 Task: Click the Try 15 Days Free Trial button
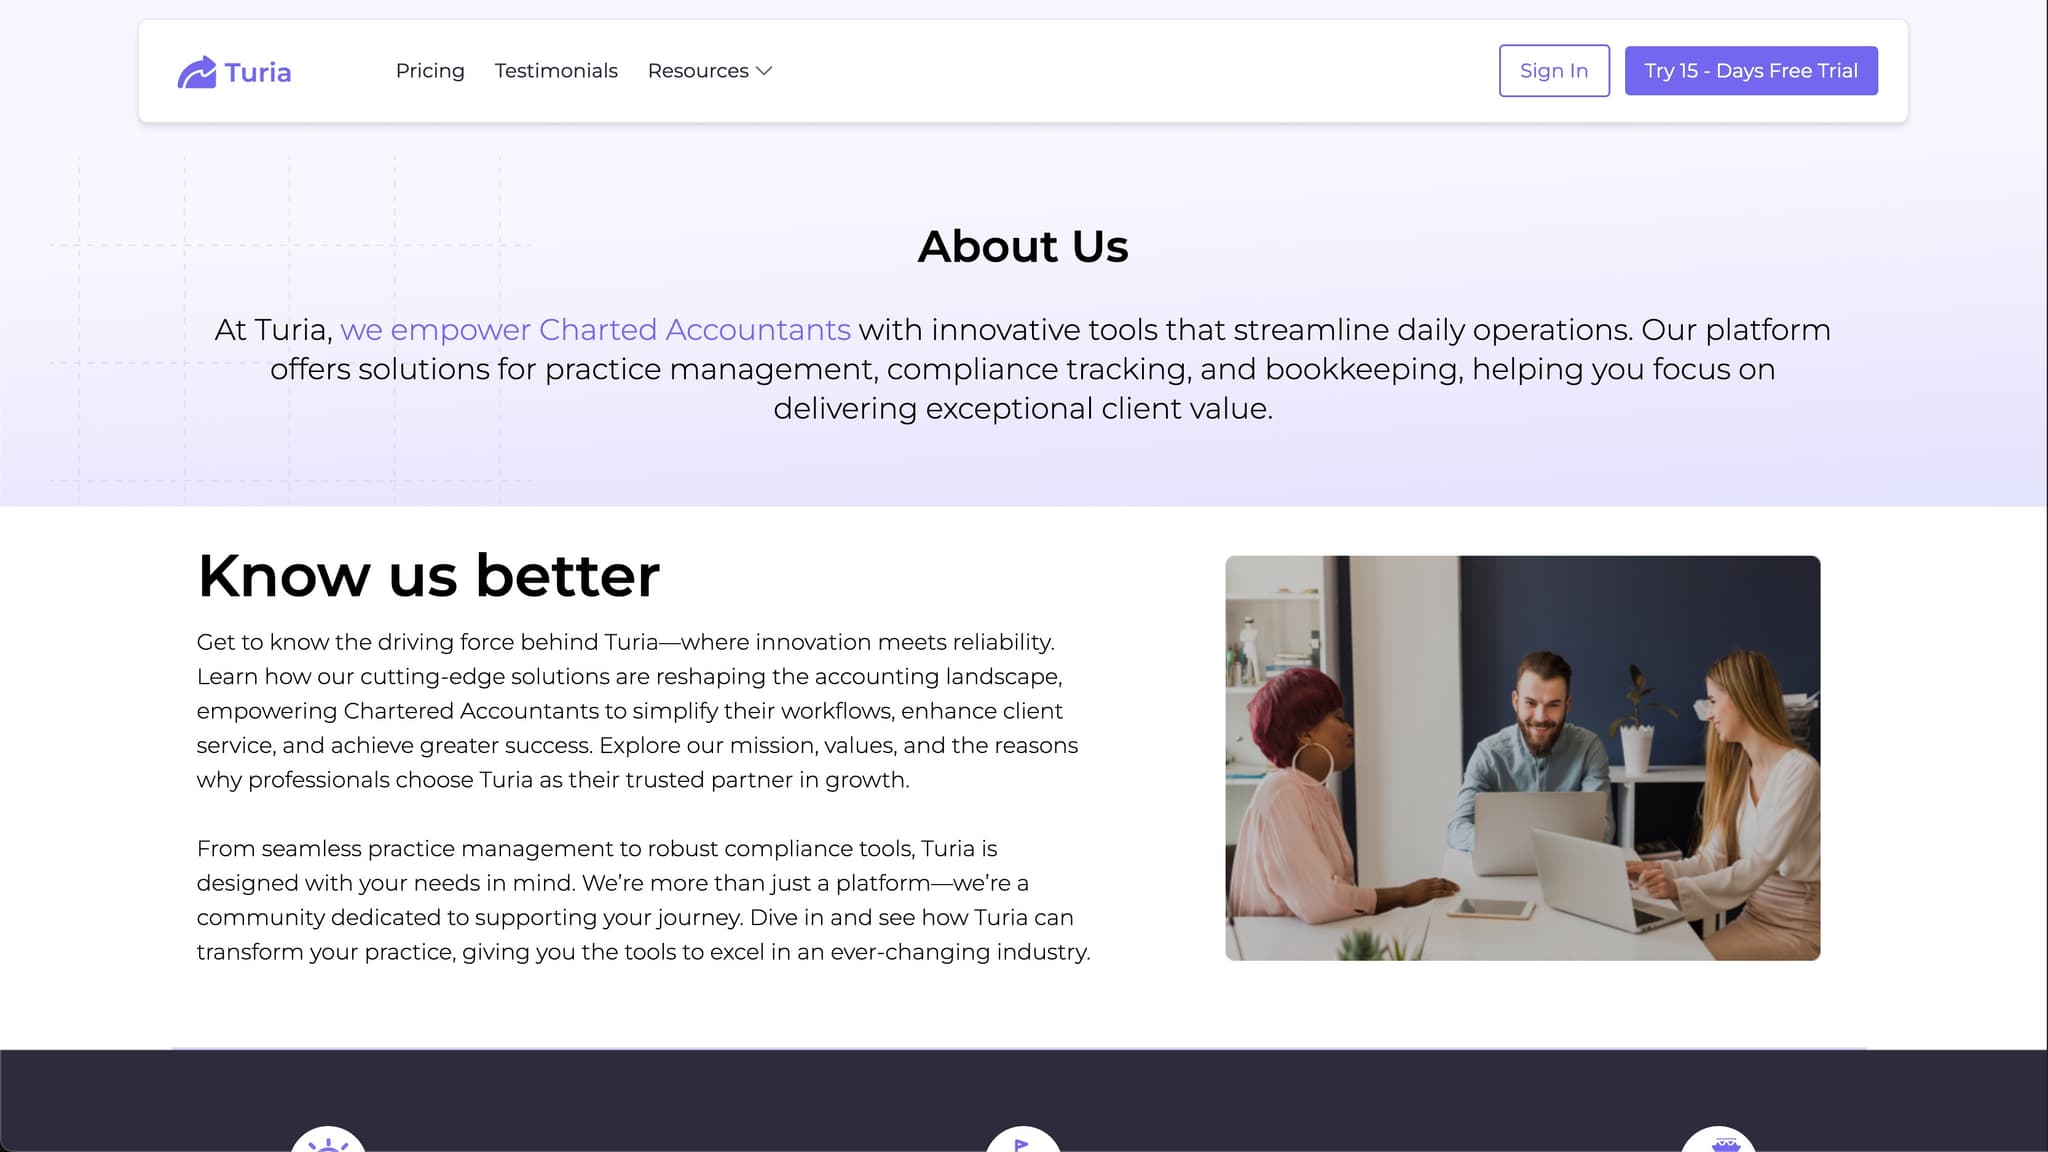[x=1751, y=70]
